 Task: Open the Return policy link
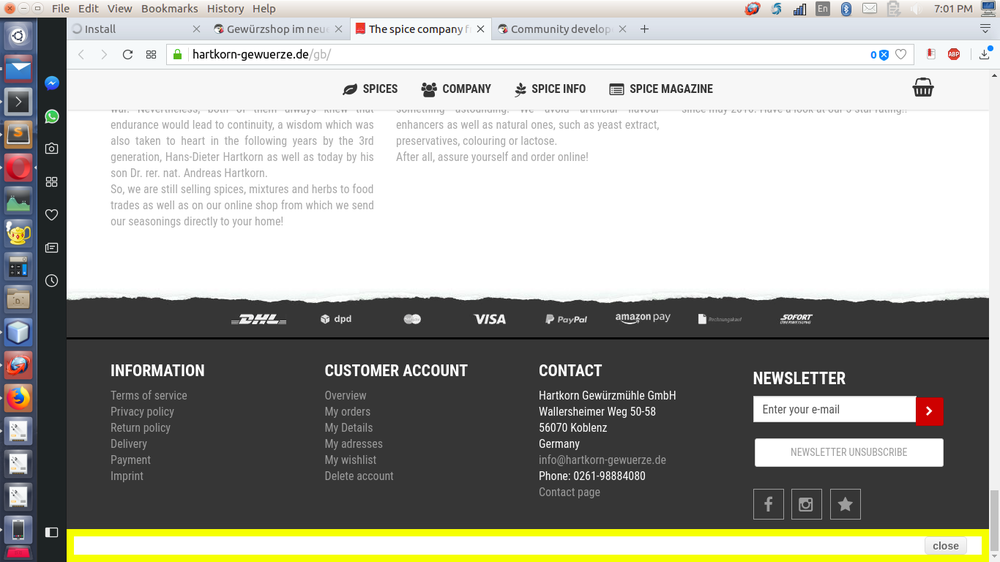[x=140, y=427]
